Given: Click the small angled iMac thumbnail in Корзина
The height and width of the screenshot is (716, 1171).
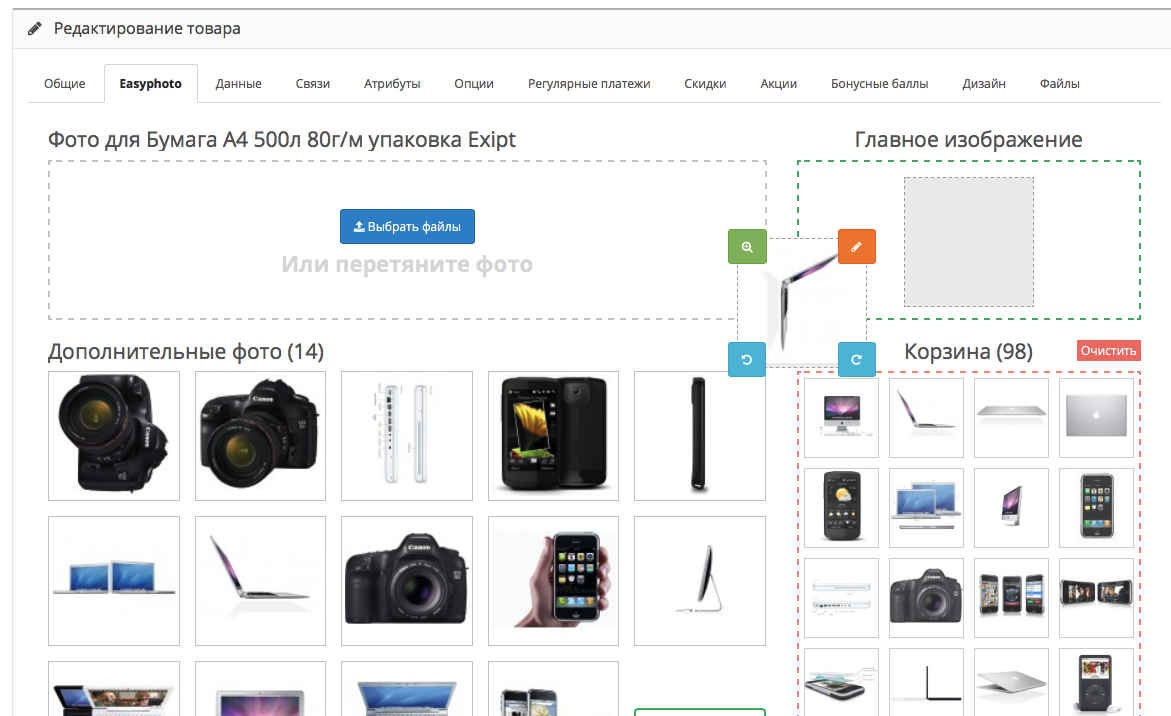Looking at the screenshot, I should click(1011, 508).
